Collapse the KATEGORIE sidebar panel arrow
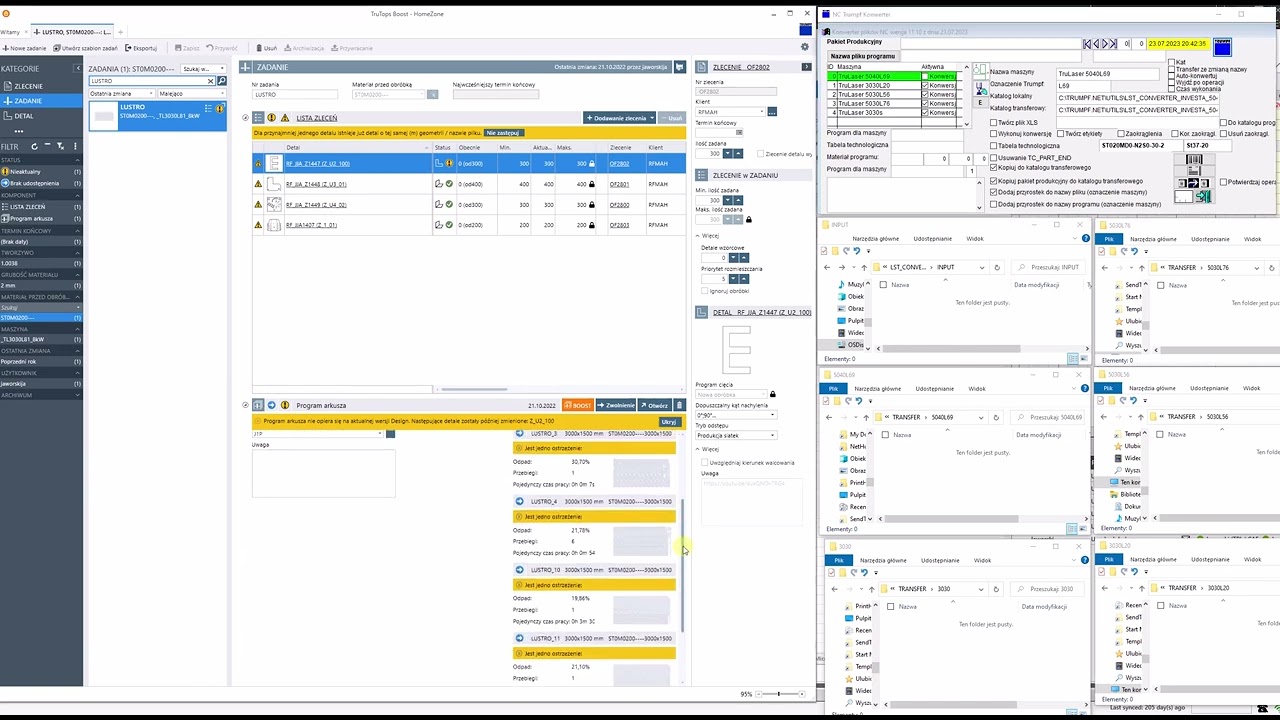 (76, 68)
